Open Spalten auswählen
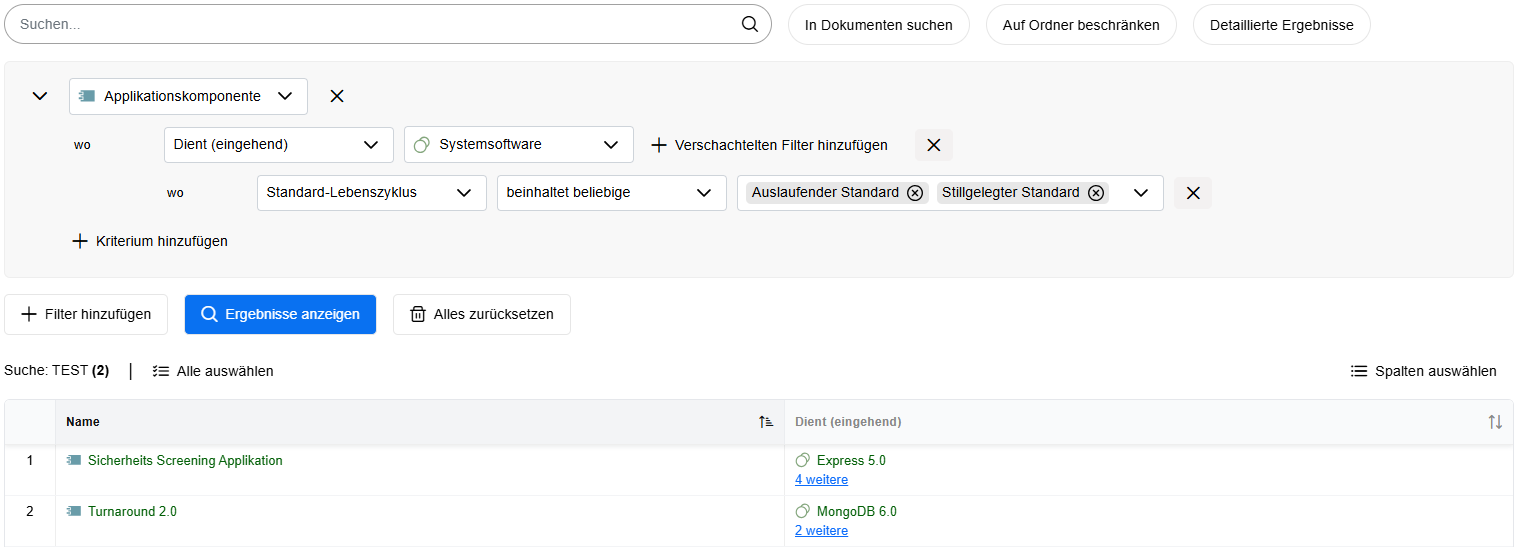This screenshot has height=547, width=1514. pyautogui.click(x=1424, y=371)
